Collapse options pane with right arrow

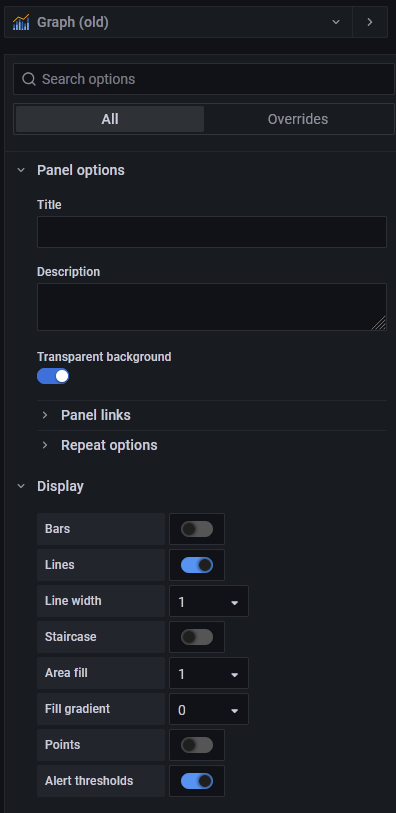coord(370,22)
